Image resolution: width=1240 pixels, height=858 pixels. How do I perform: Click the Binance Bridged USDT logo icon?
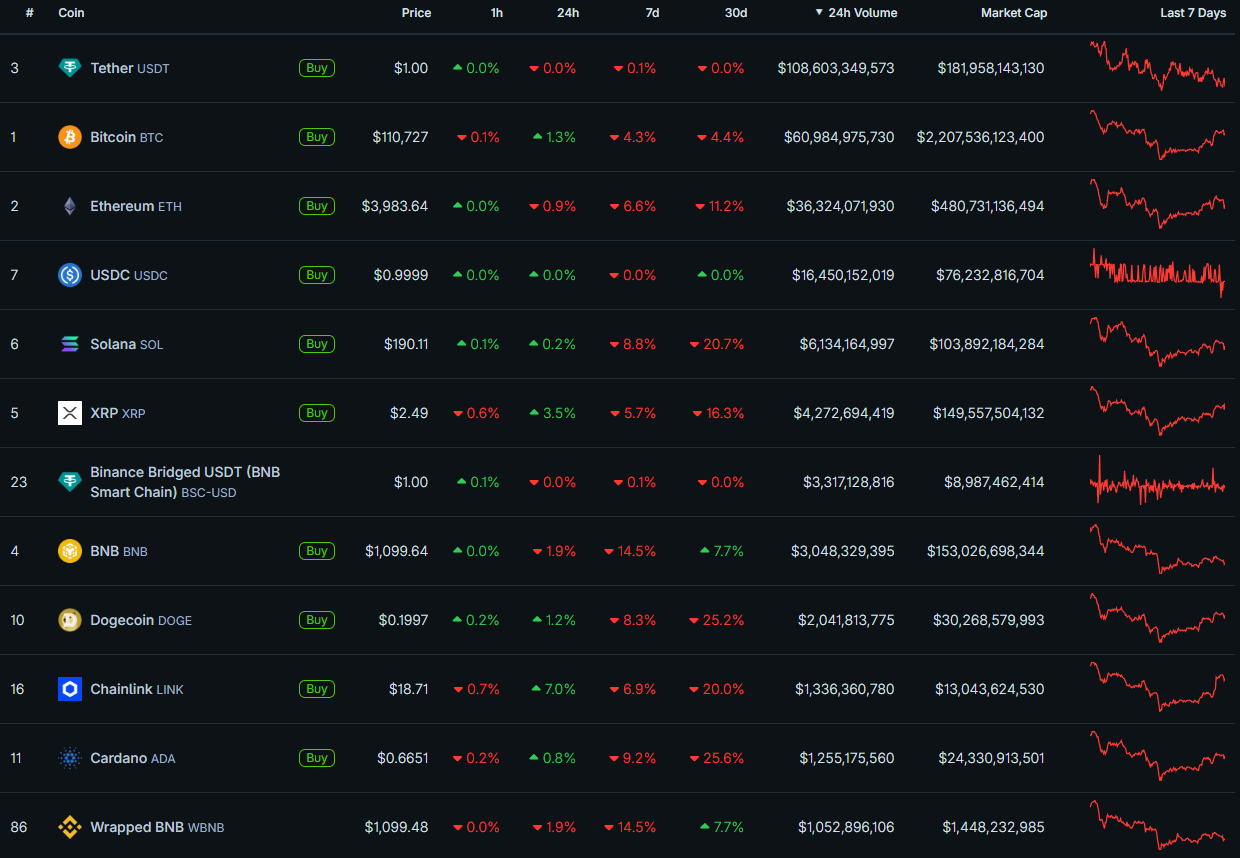[70, 482]
